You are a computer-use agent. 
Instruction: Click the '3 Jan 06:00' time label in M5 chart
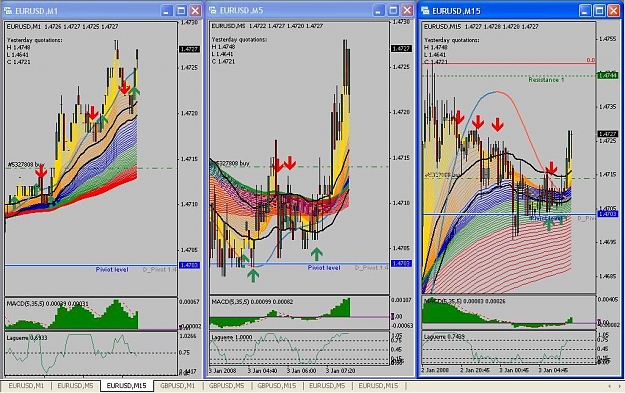point(301,371)
